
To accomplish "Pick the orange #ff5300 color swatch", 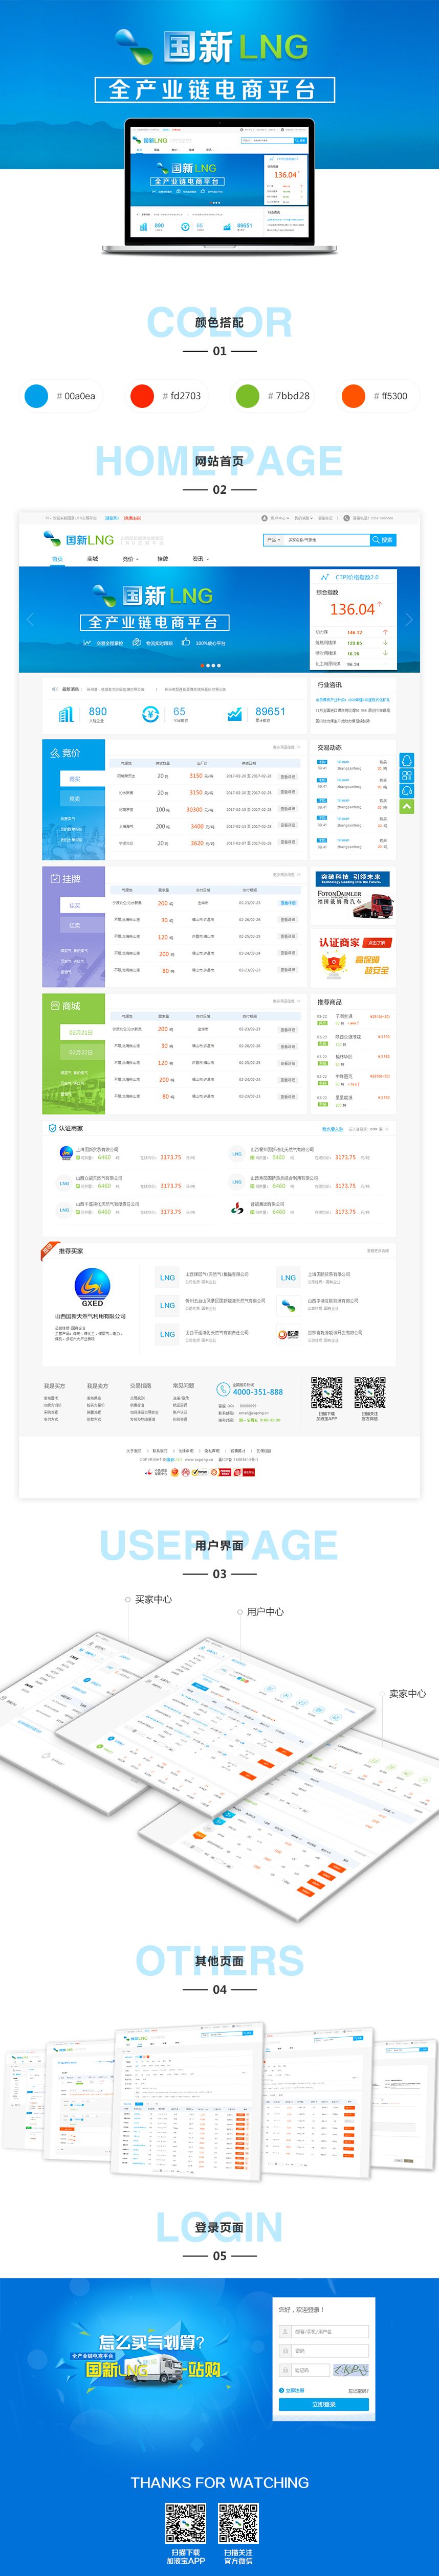I will click(x=353, y=395).
